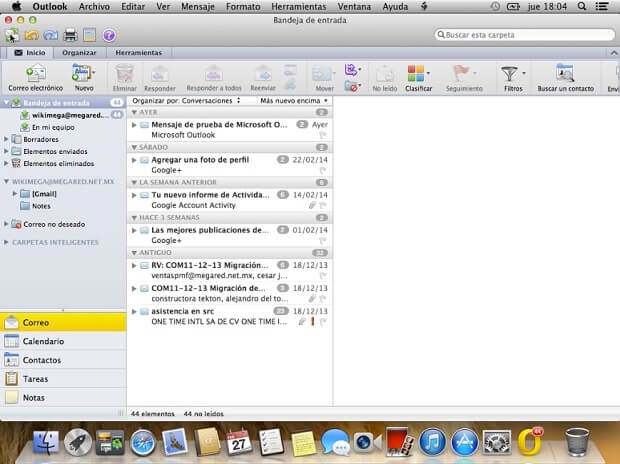Screen dimensions: 620x464
Task: Collapse the SÁBADO message group
Action: (134, 147)
